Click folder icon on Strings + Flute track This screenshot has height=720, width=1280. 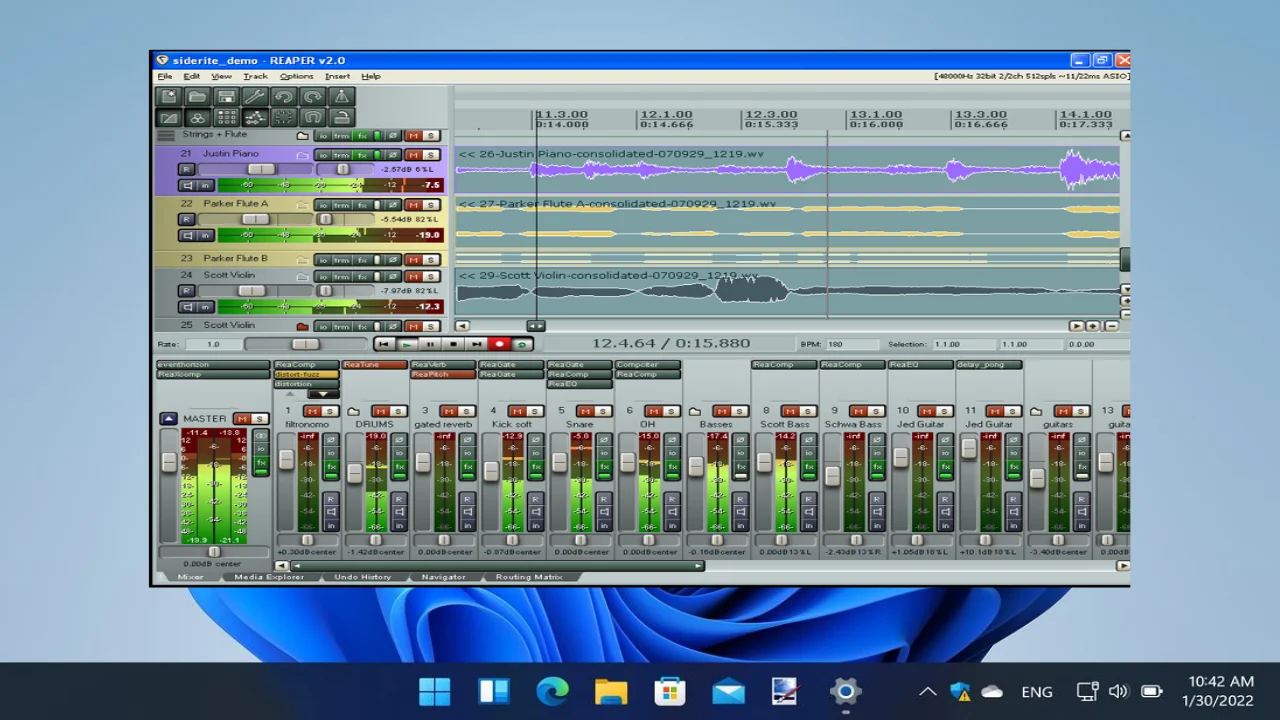click(x=302, y=135)
